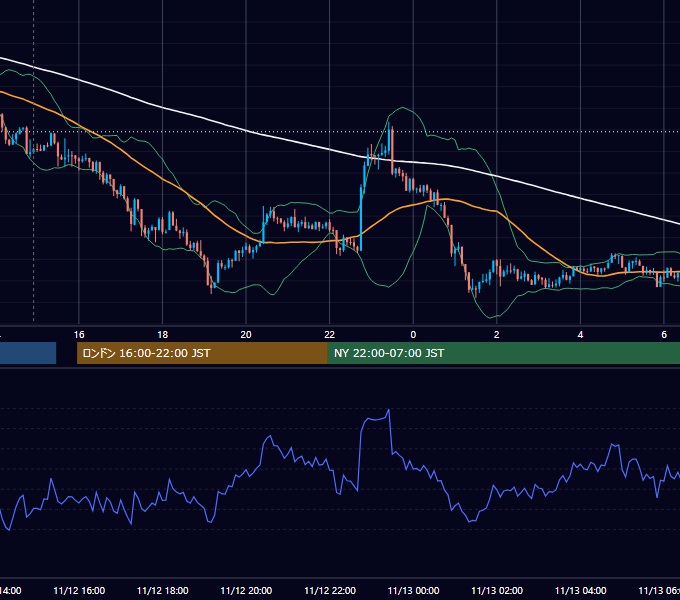The height and width of the screenshot is (600, 680).
Task: Click hour label 4 on the chart axis
Action: 580,335
